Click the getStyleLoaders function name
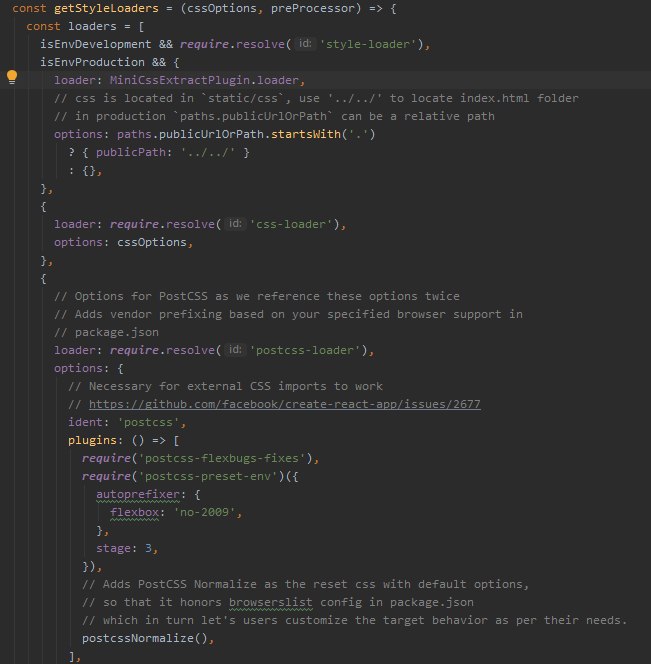The width and height of the screenshot is (651, 664). (106, 8)
